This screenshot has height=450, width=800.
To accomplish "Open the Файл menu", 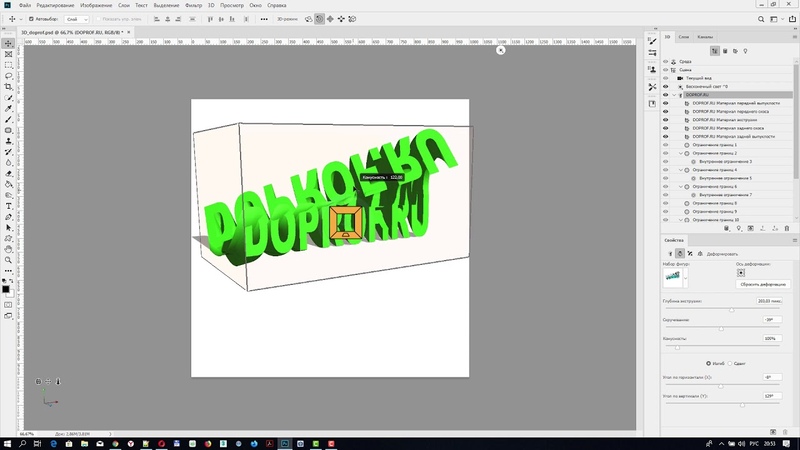I will (x=24, y=5).
